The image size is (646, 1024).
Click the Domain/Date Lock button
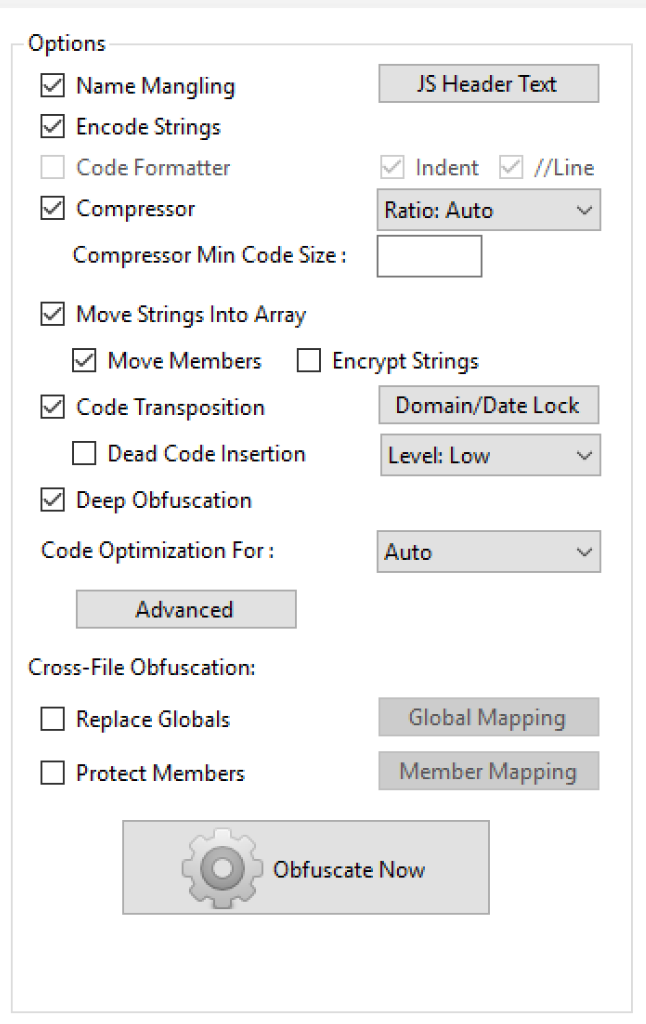click(x=489, y=405)
